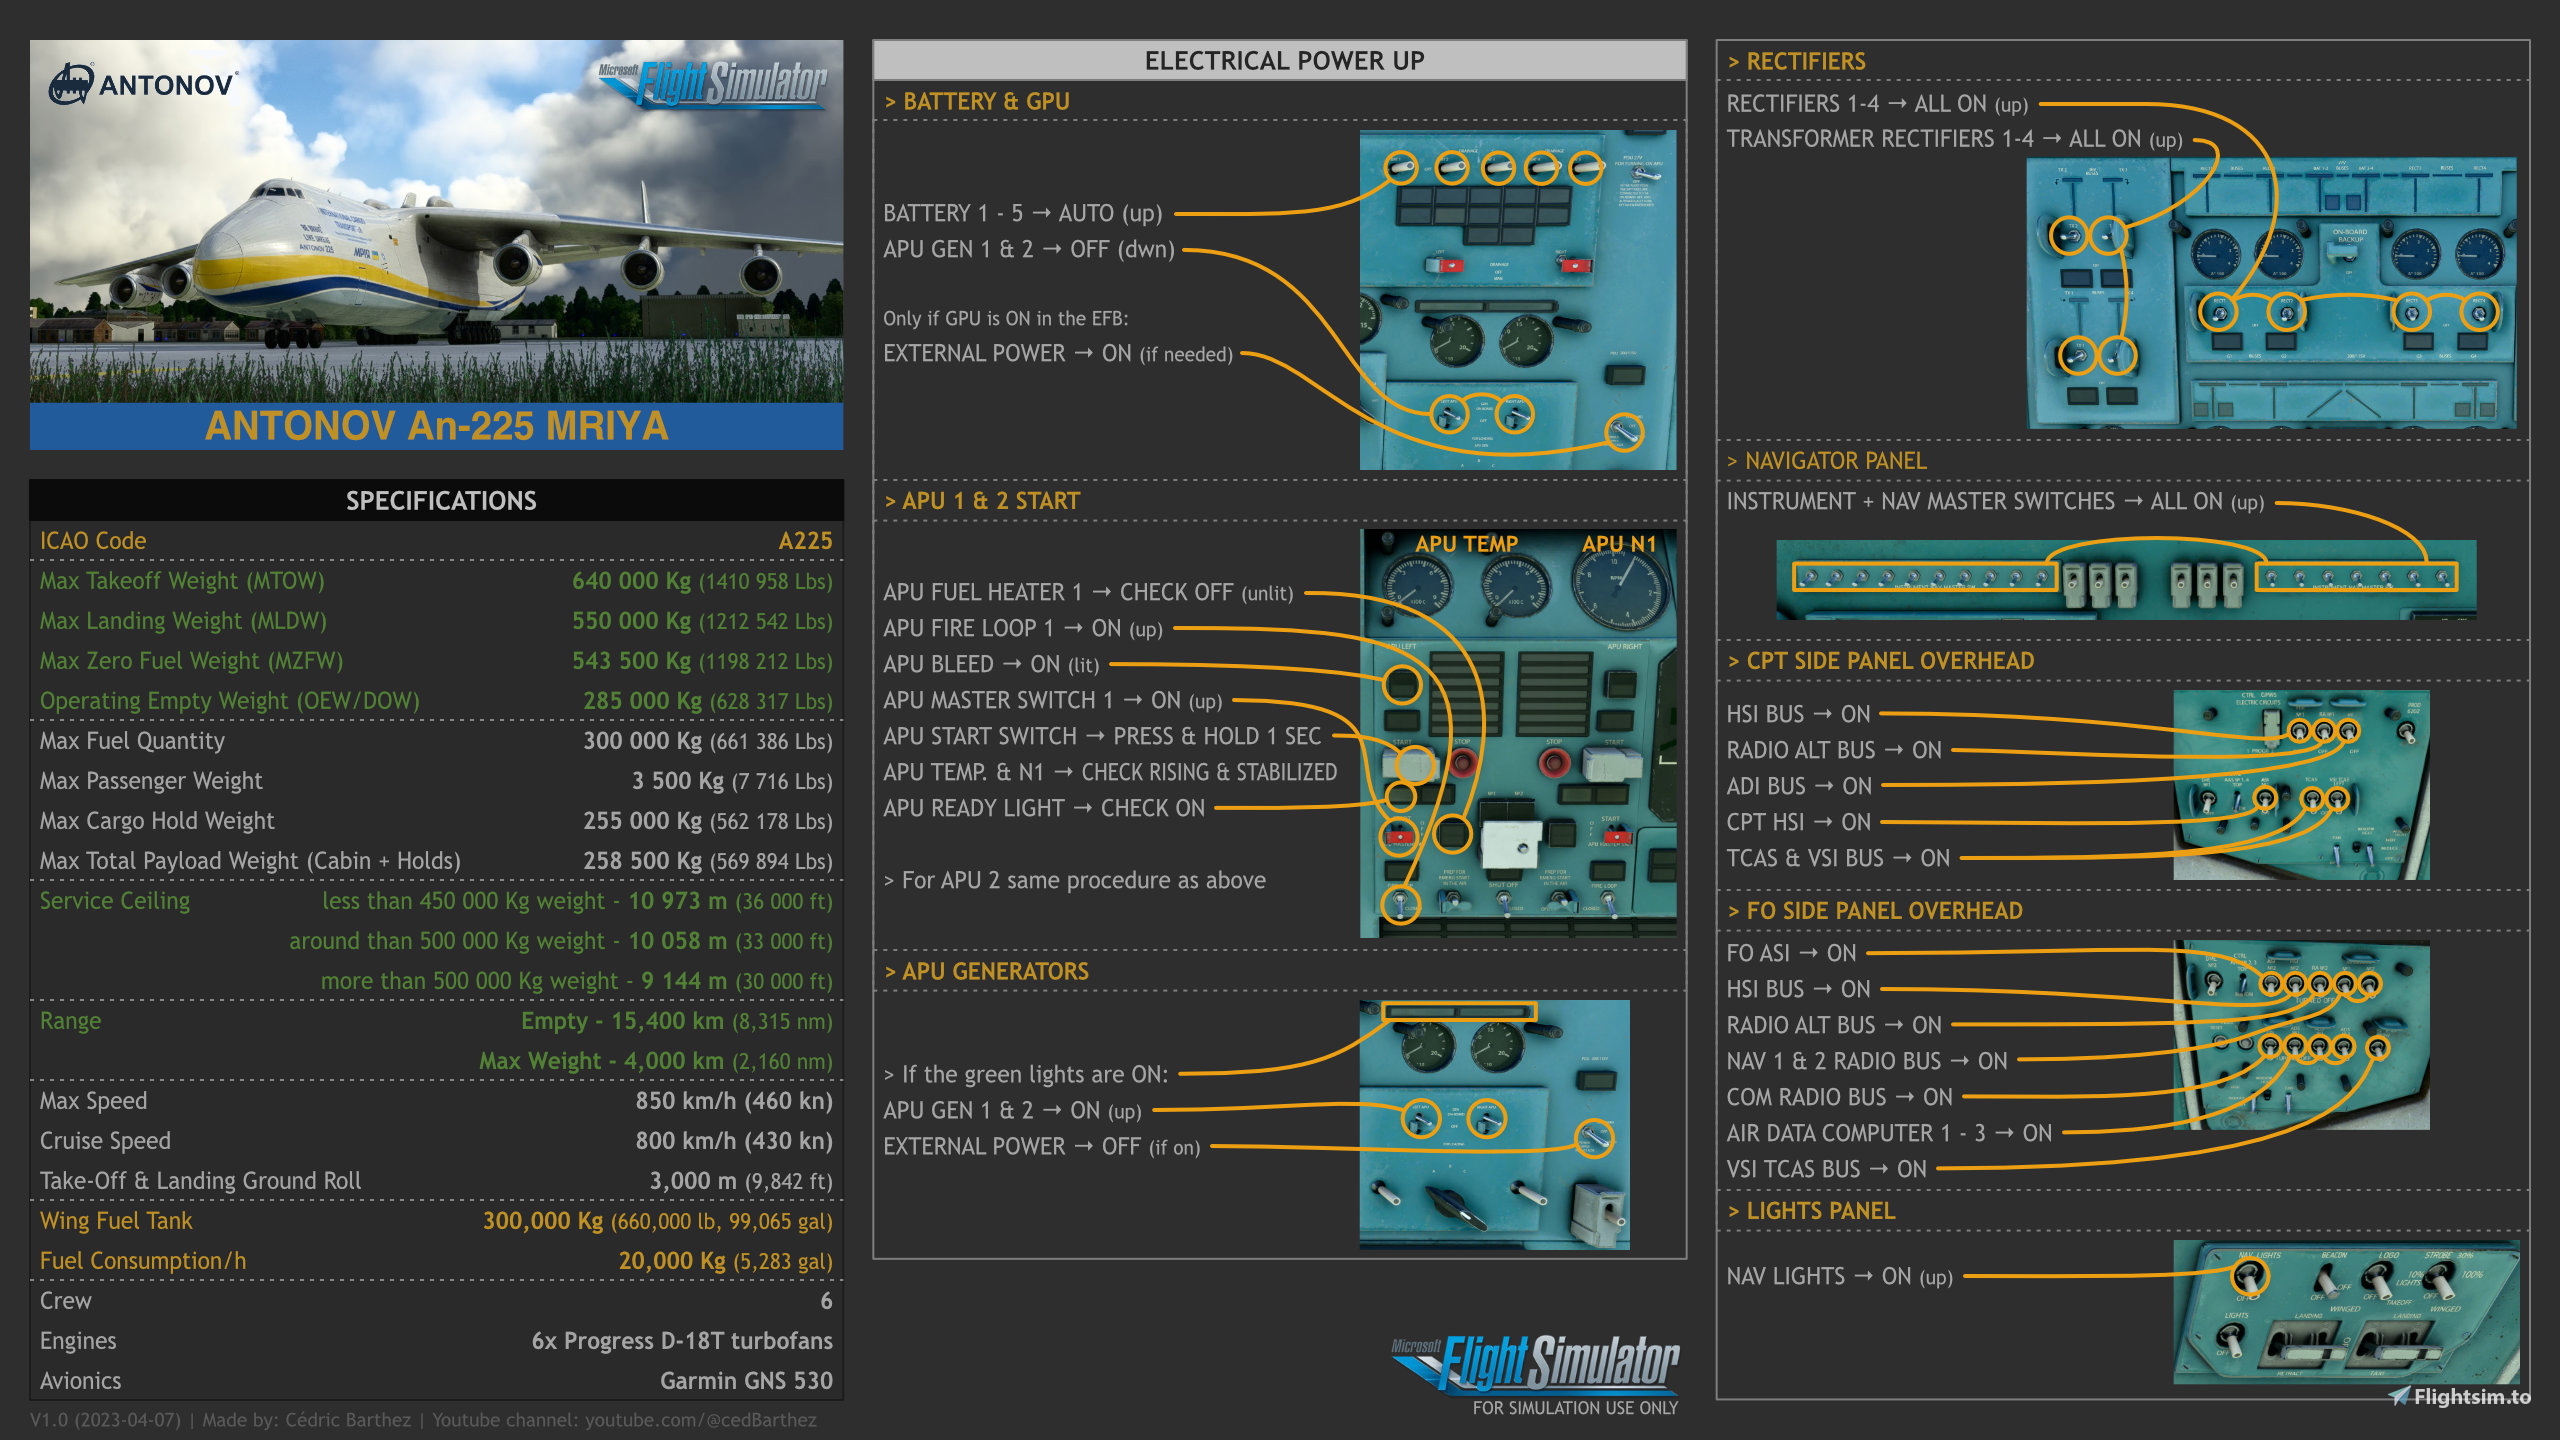Click the APU FUEL HEATER 1 step
The height and width of the screenshot is (1440, 2560).
point(1088,592)
